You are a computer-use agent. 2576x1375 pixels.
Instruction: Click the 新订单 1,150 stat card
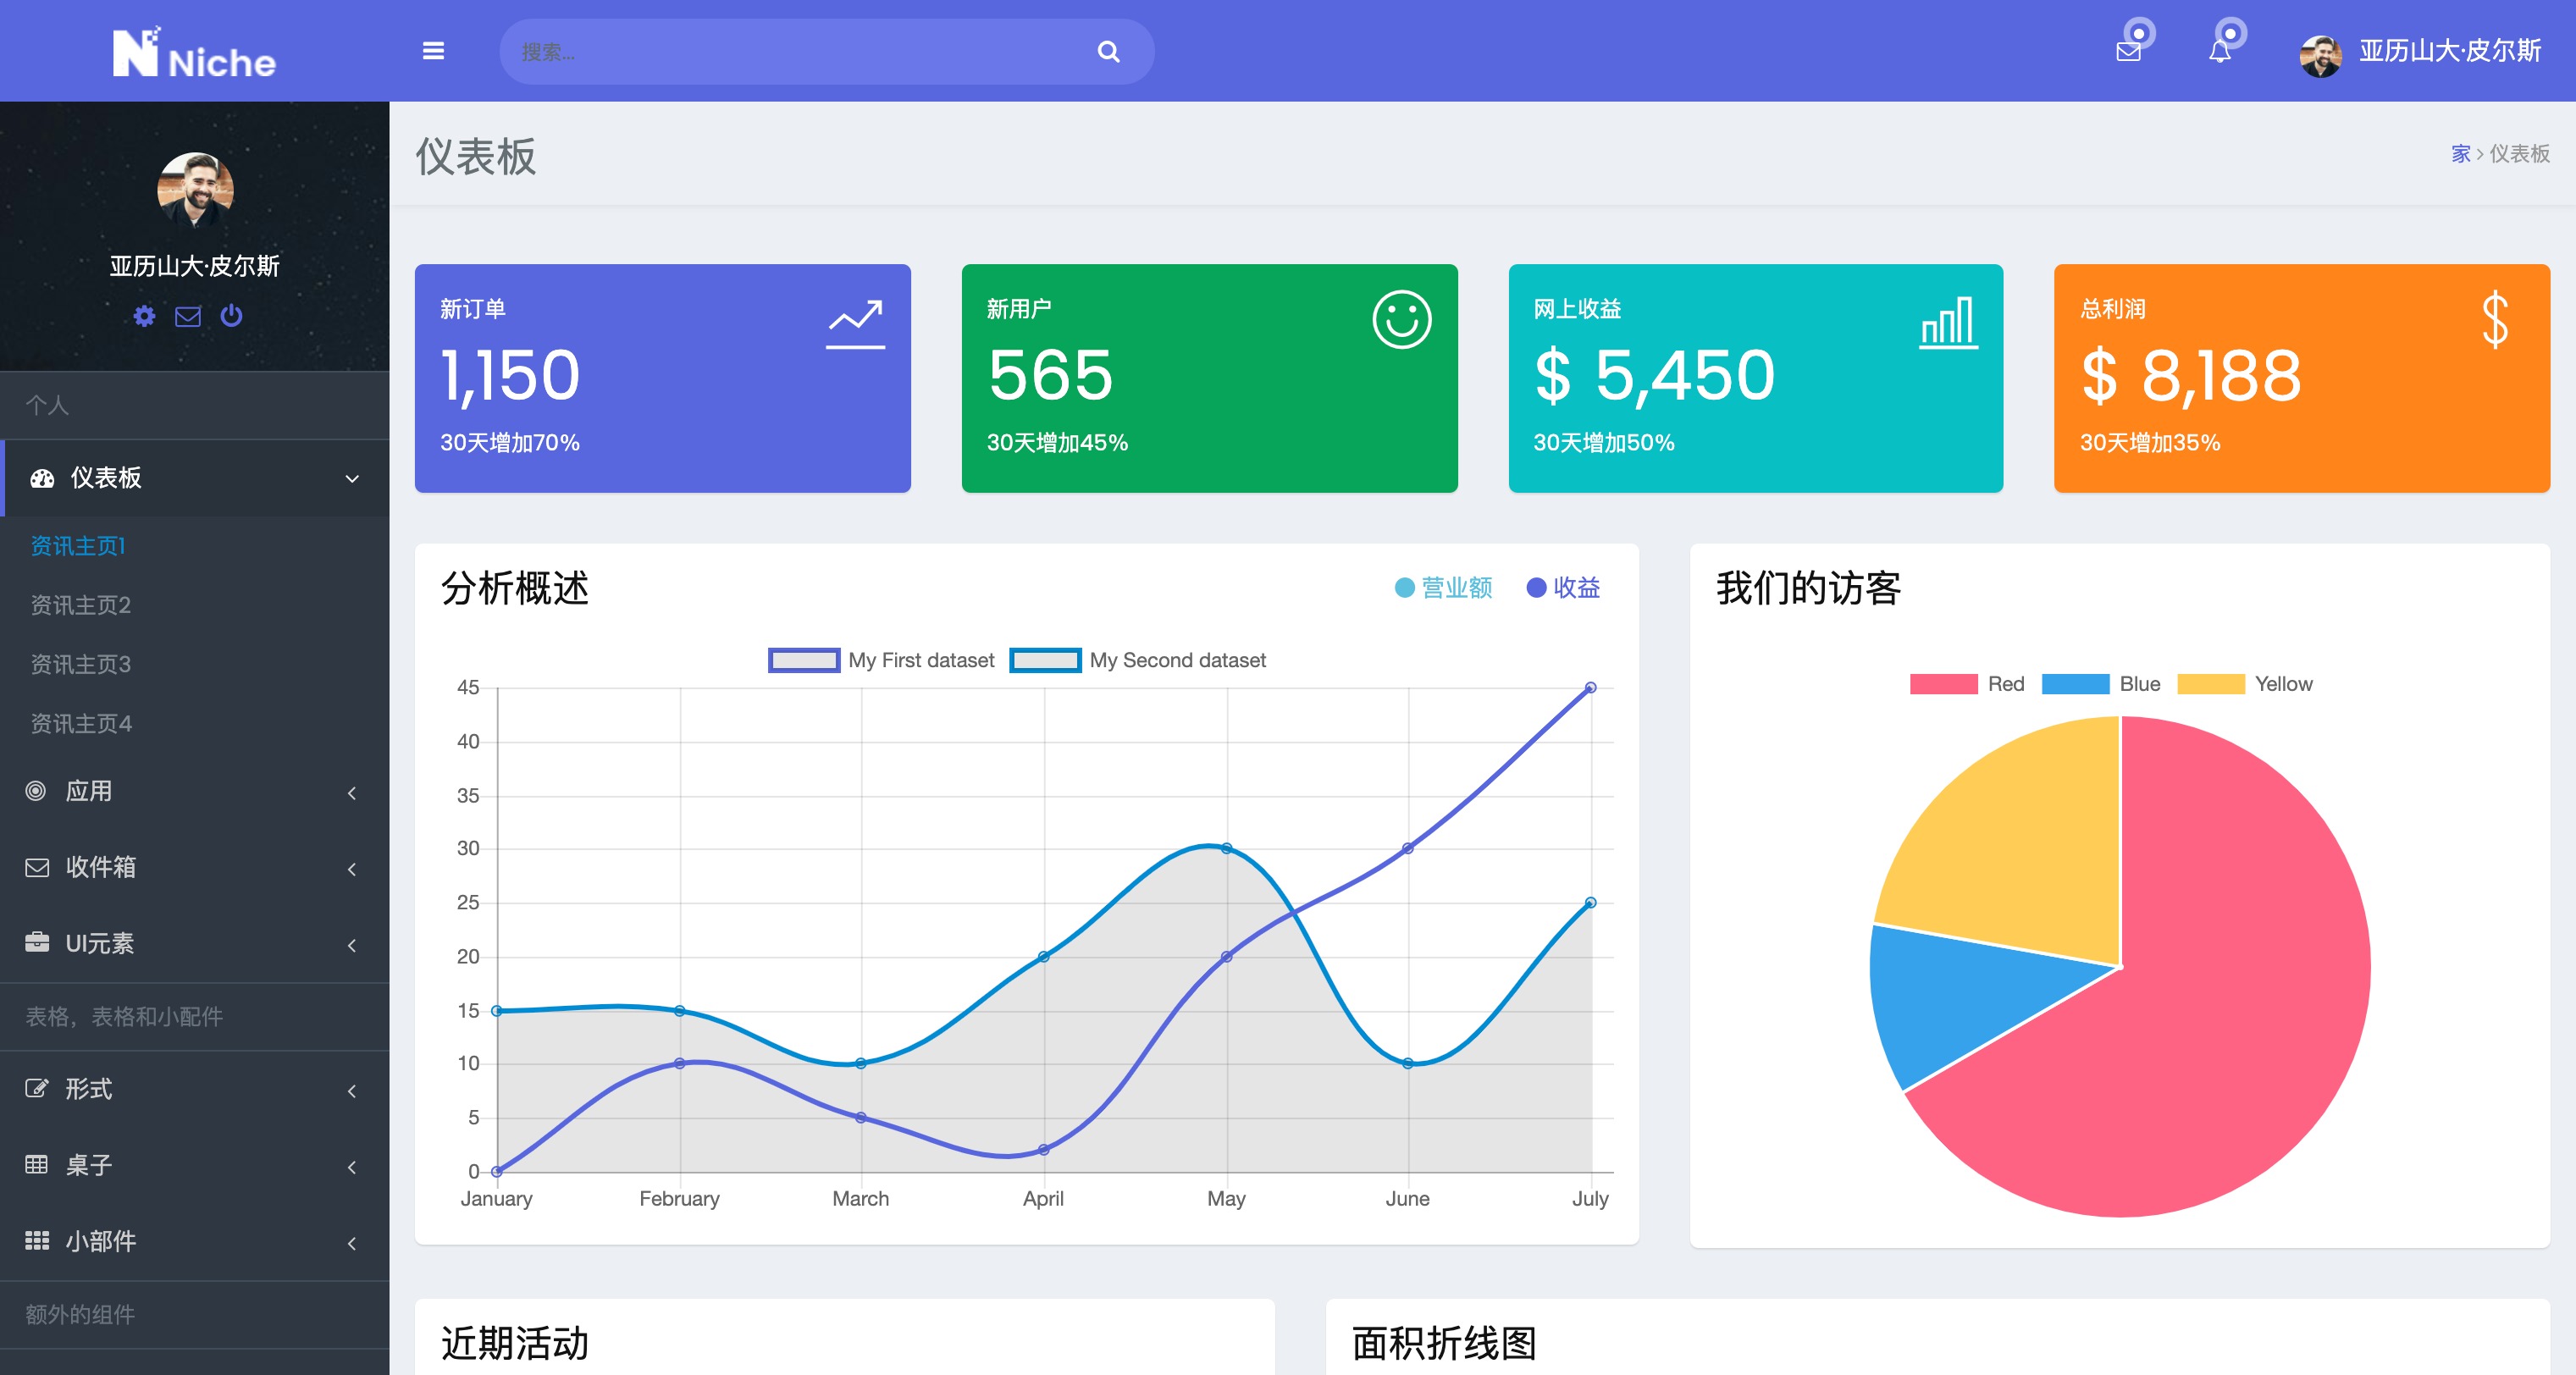click(x=662, y=378)
